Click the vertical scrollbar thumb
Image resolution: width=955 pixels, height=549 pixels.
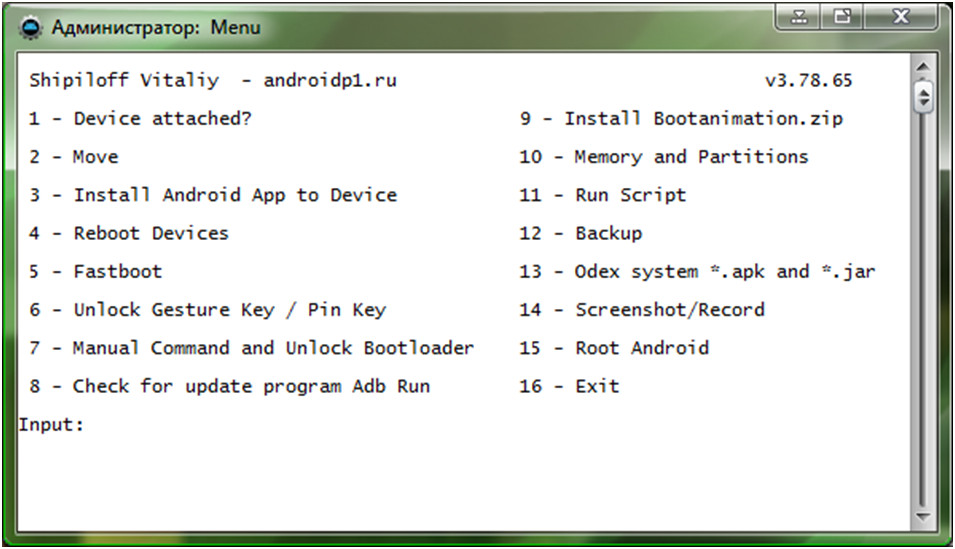[924, 97]
